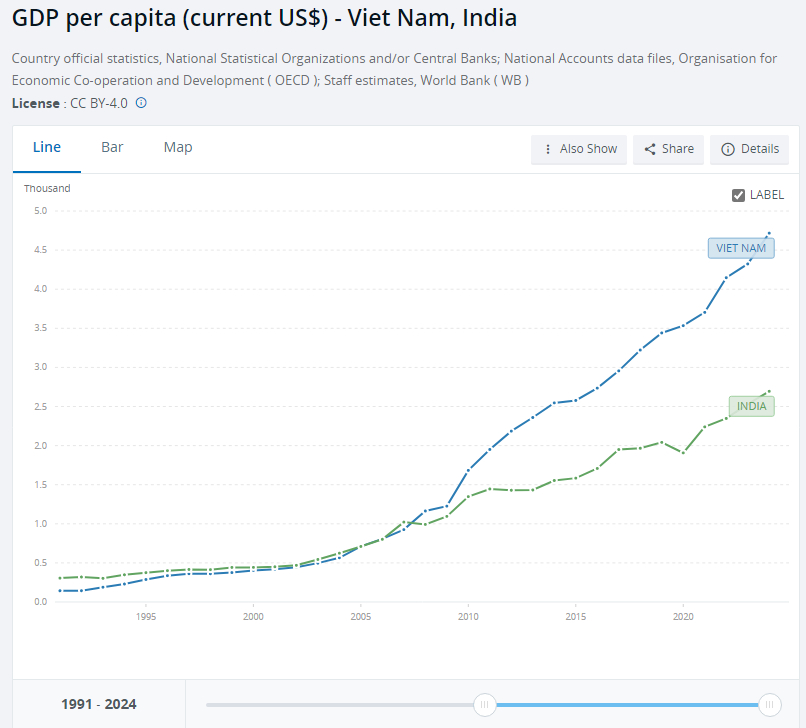Click the 2020 x-axis label
806x728 pixels.
683,616
